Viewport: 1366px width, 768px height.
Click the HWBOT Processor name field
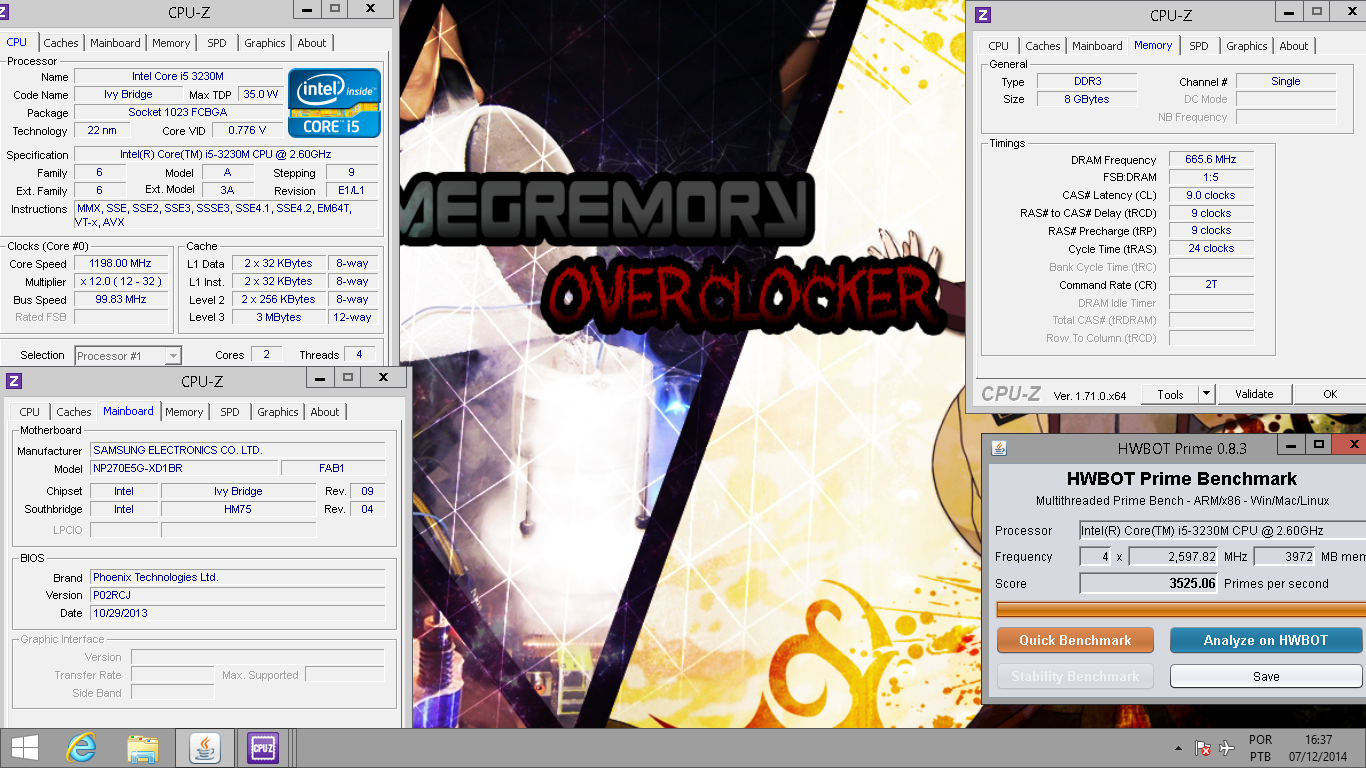coord(1222,530)
